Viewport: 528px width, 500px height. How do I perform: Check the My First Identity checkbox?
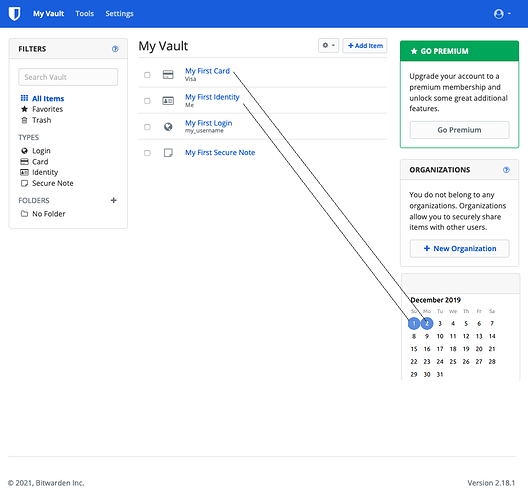pyautogui.click(x=147, y=101)
